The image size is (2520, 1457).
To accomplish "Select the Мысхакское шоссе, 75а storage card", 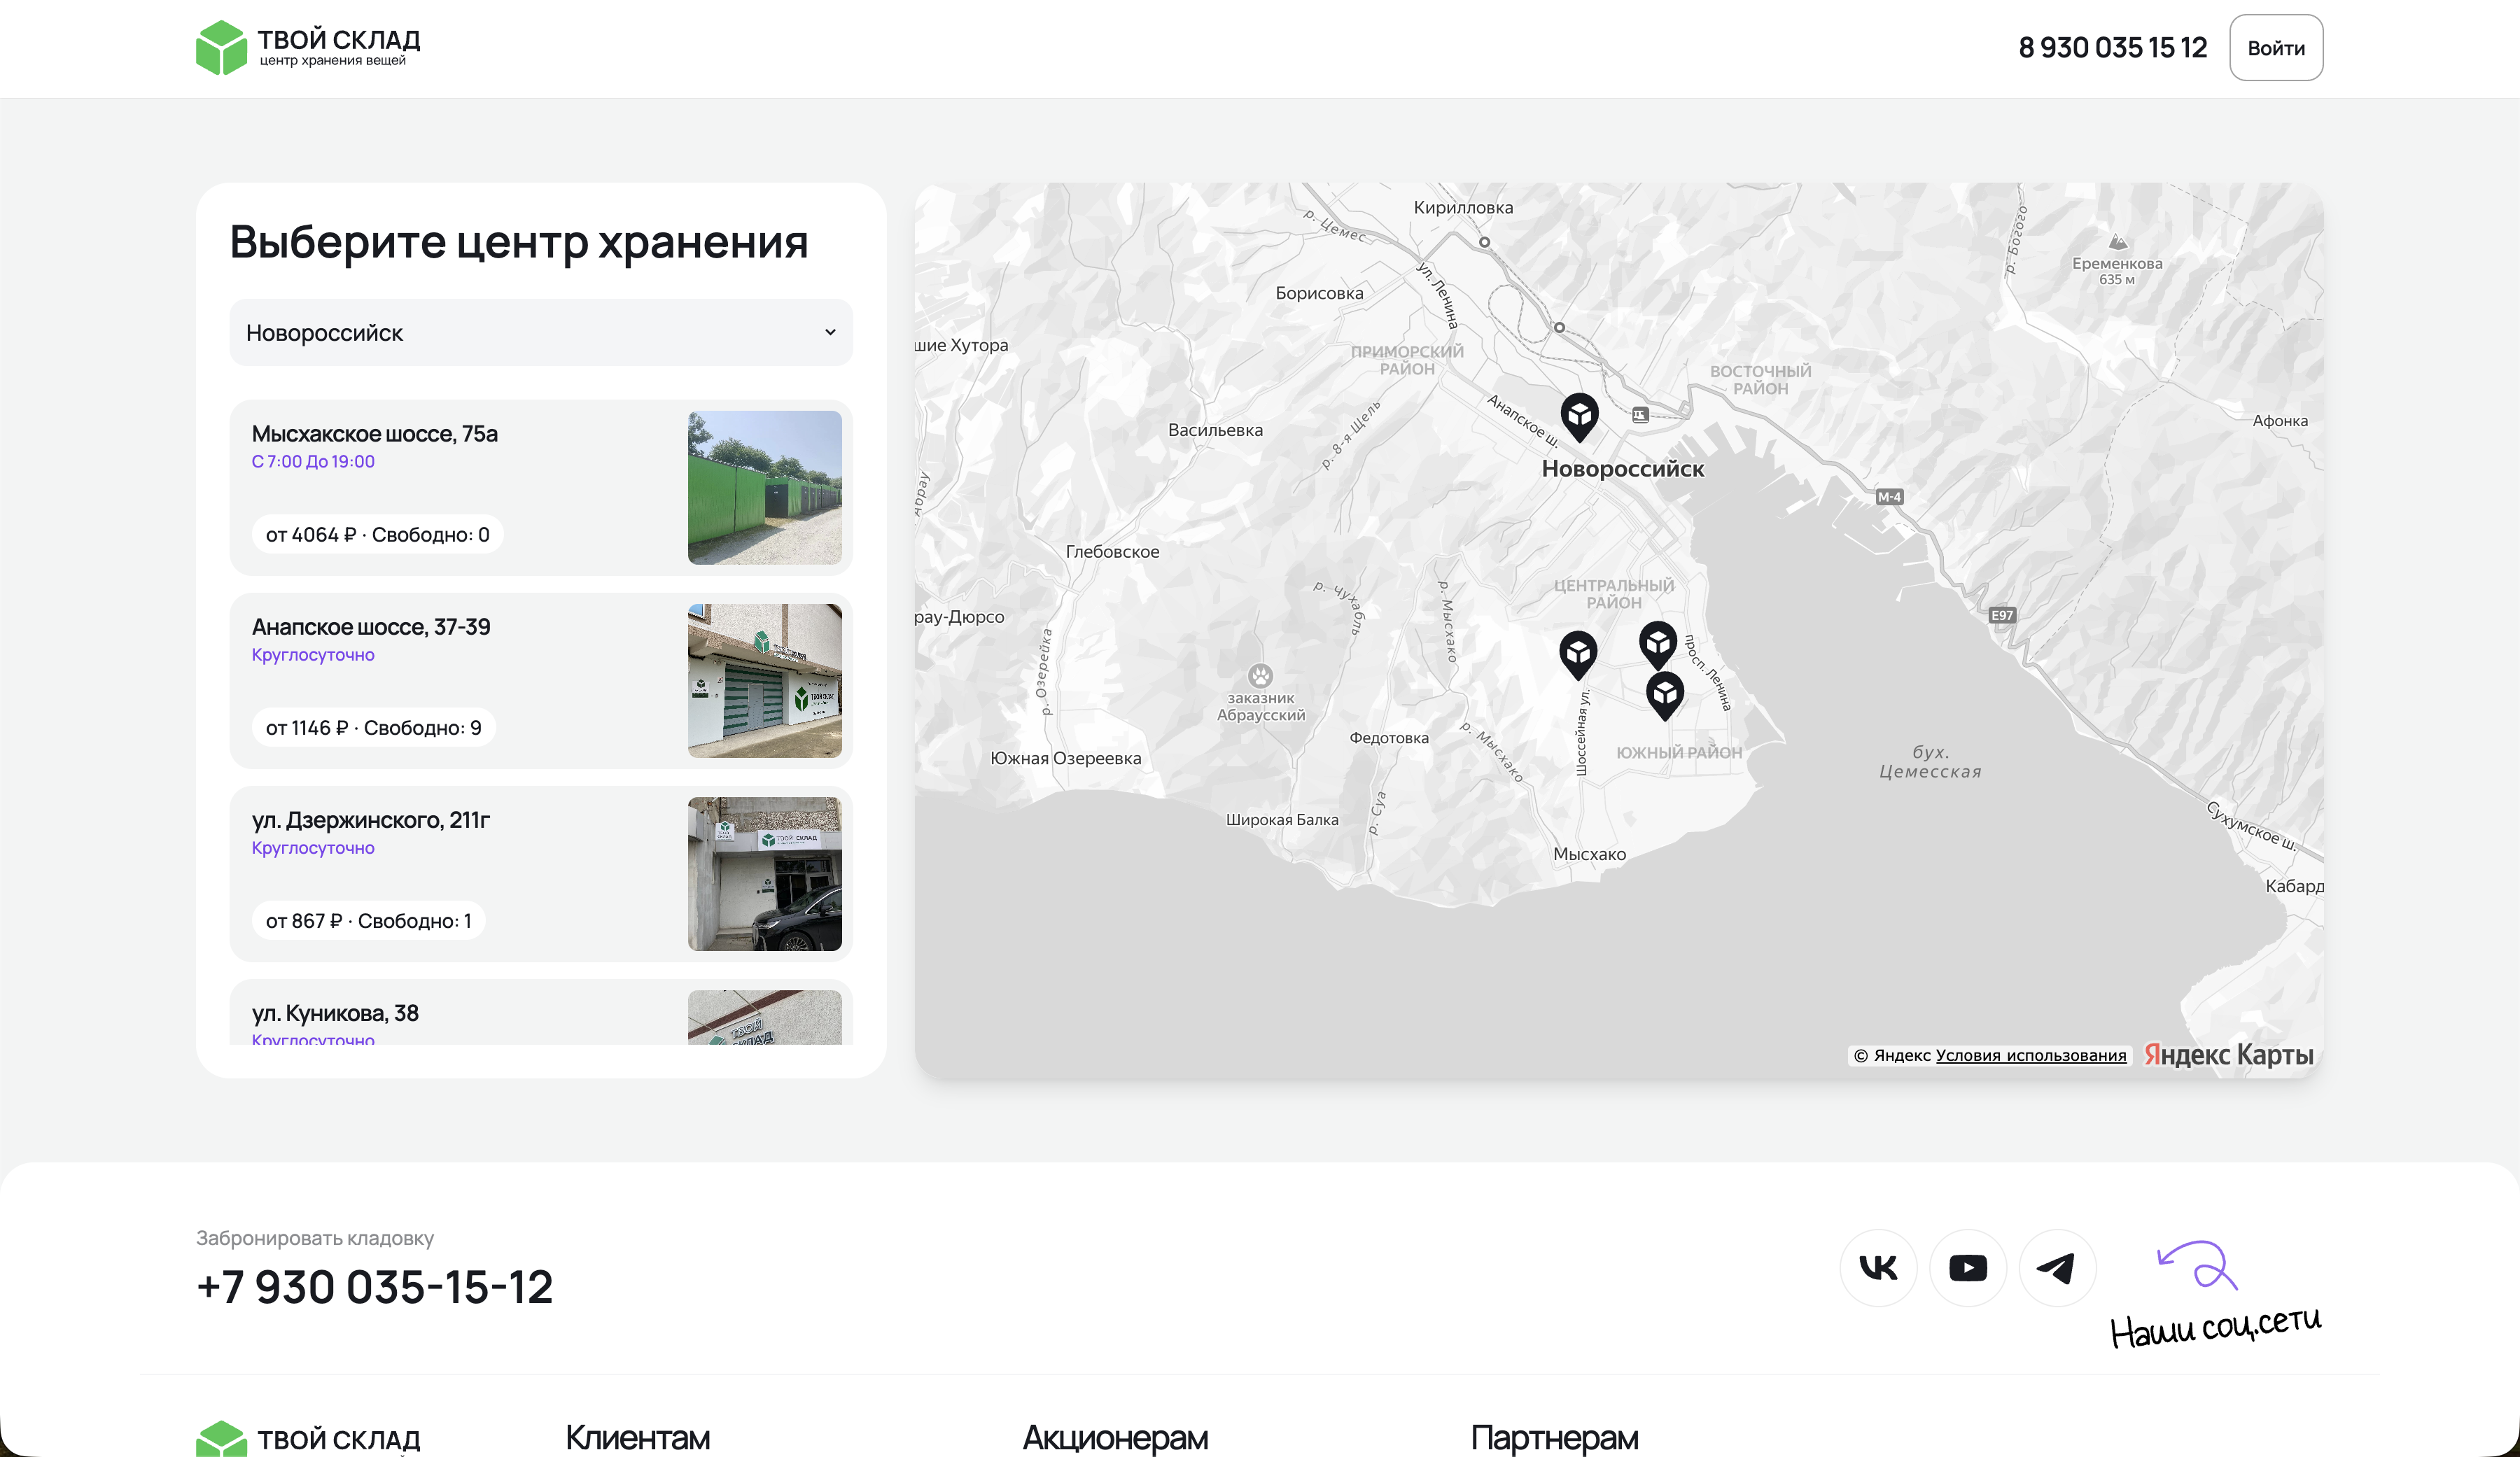I will point(541,487).
